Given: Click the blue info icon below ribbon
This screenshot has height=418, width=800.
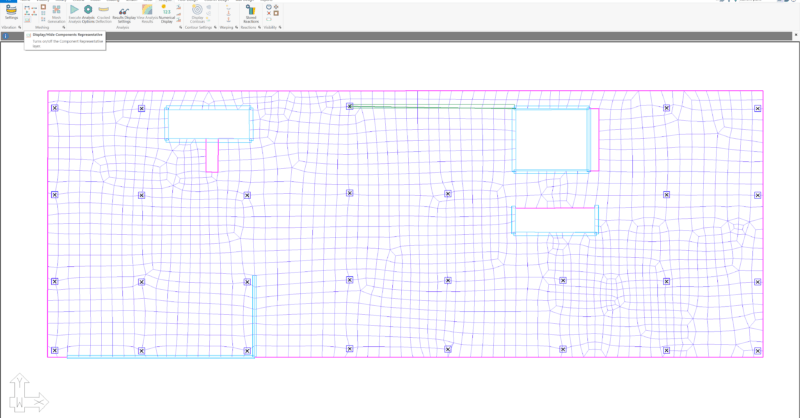Looking at the screenshot, I should pos(5,36).
